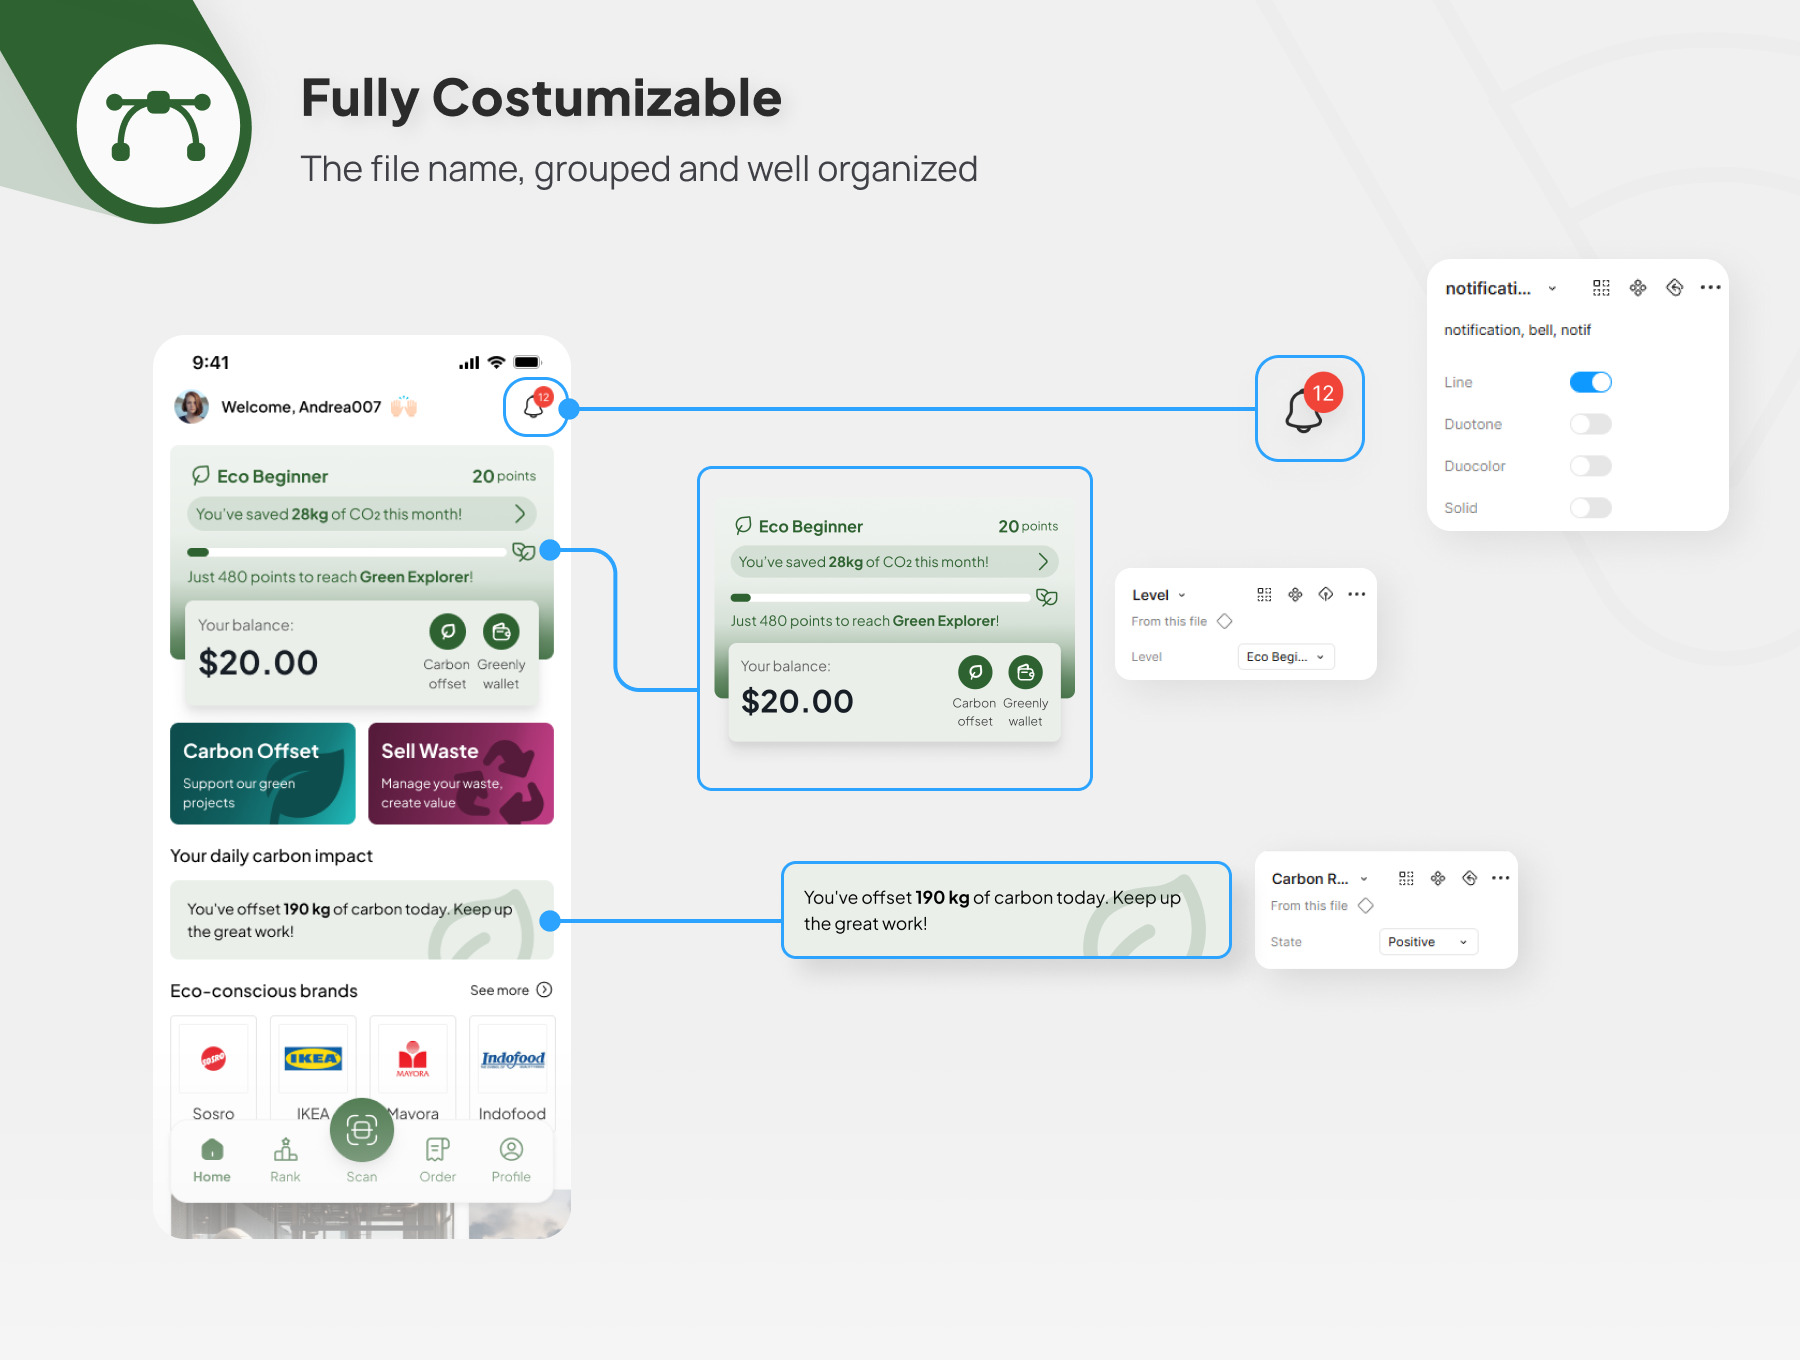Select the Sosro brand thumbnail

[x=213, y=1058]
